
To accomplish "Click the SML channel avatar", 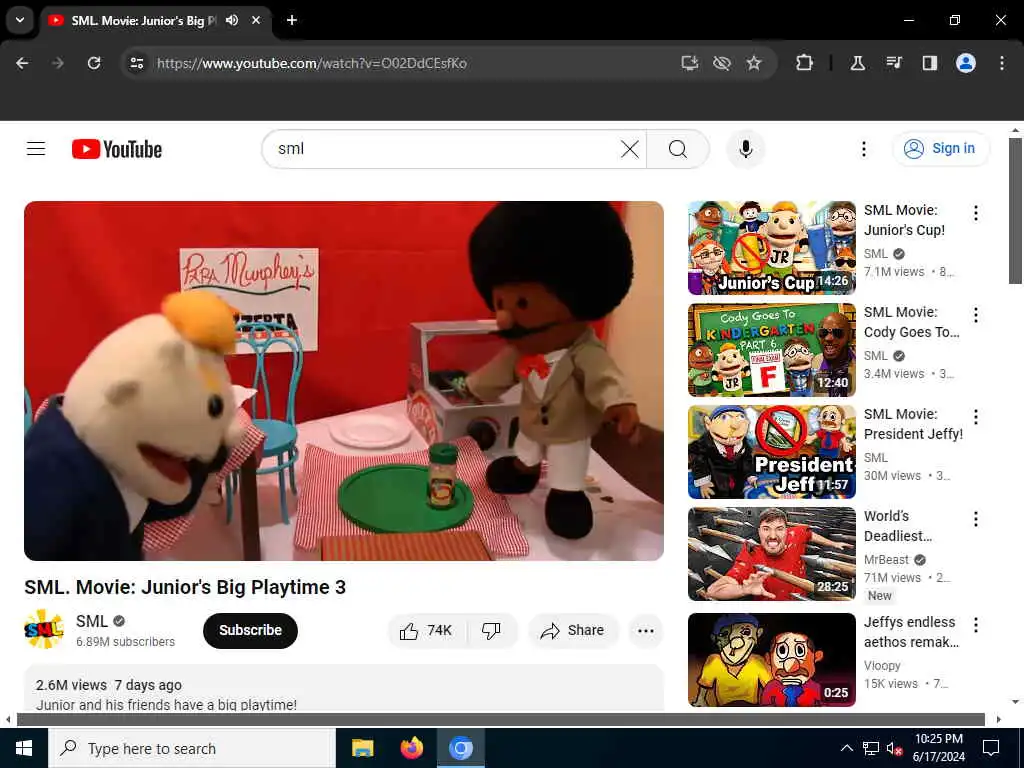I will (x=44, y=629).
